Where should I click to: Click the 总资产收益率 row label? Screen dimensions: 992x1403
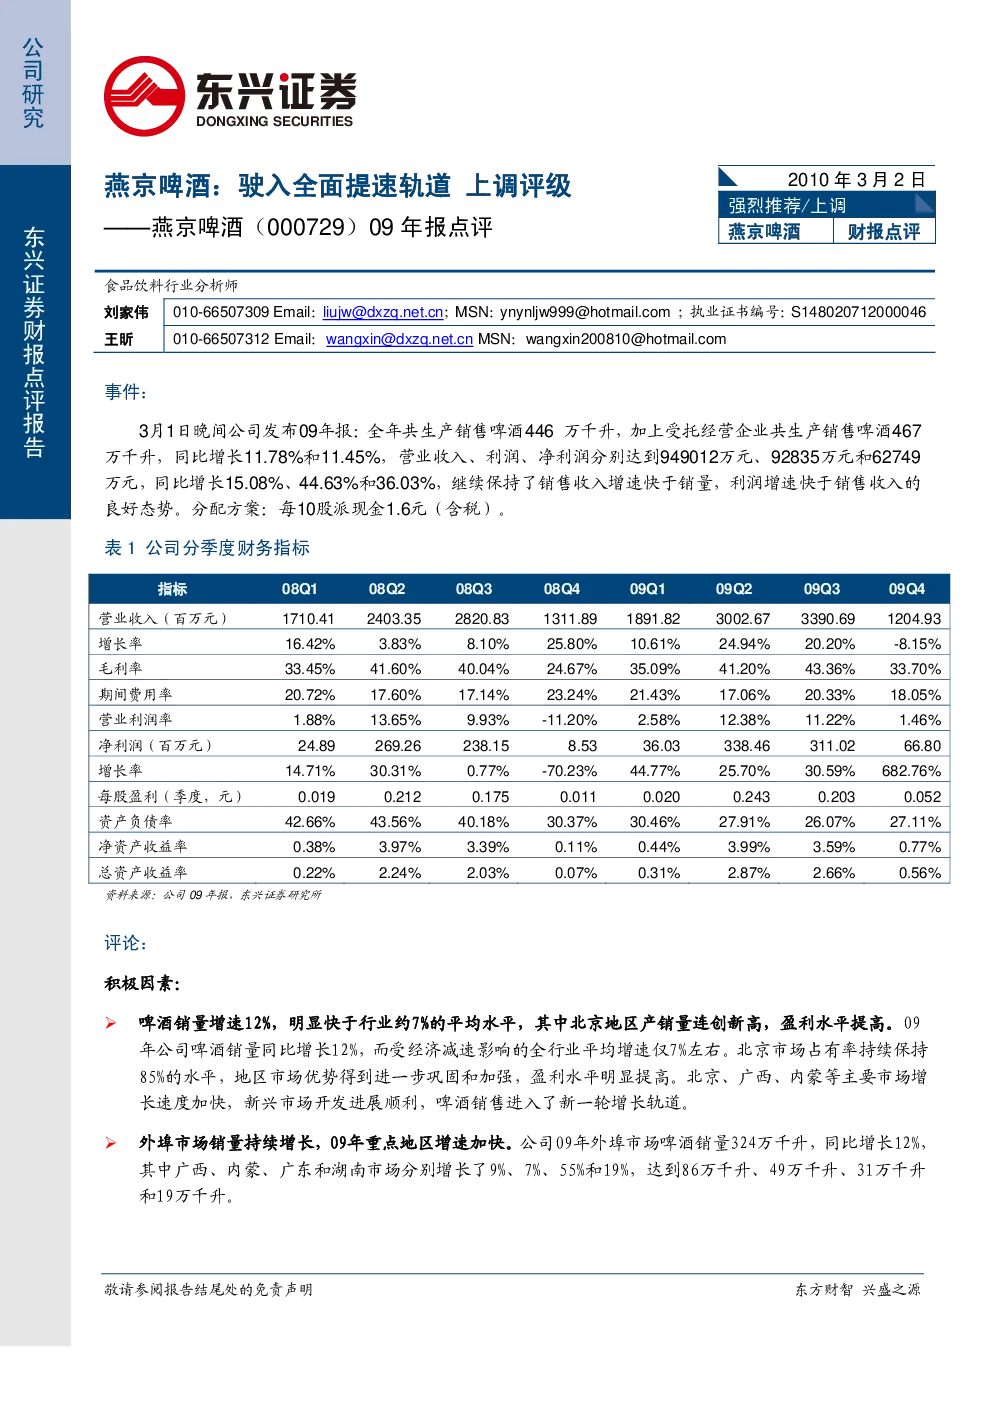tap(142, 873)
